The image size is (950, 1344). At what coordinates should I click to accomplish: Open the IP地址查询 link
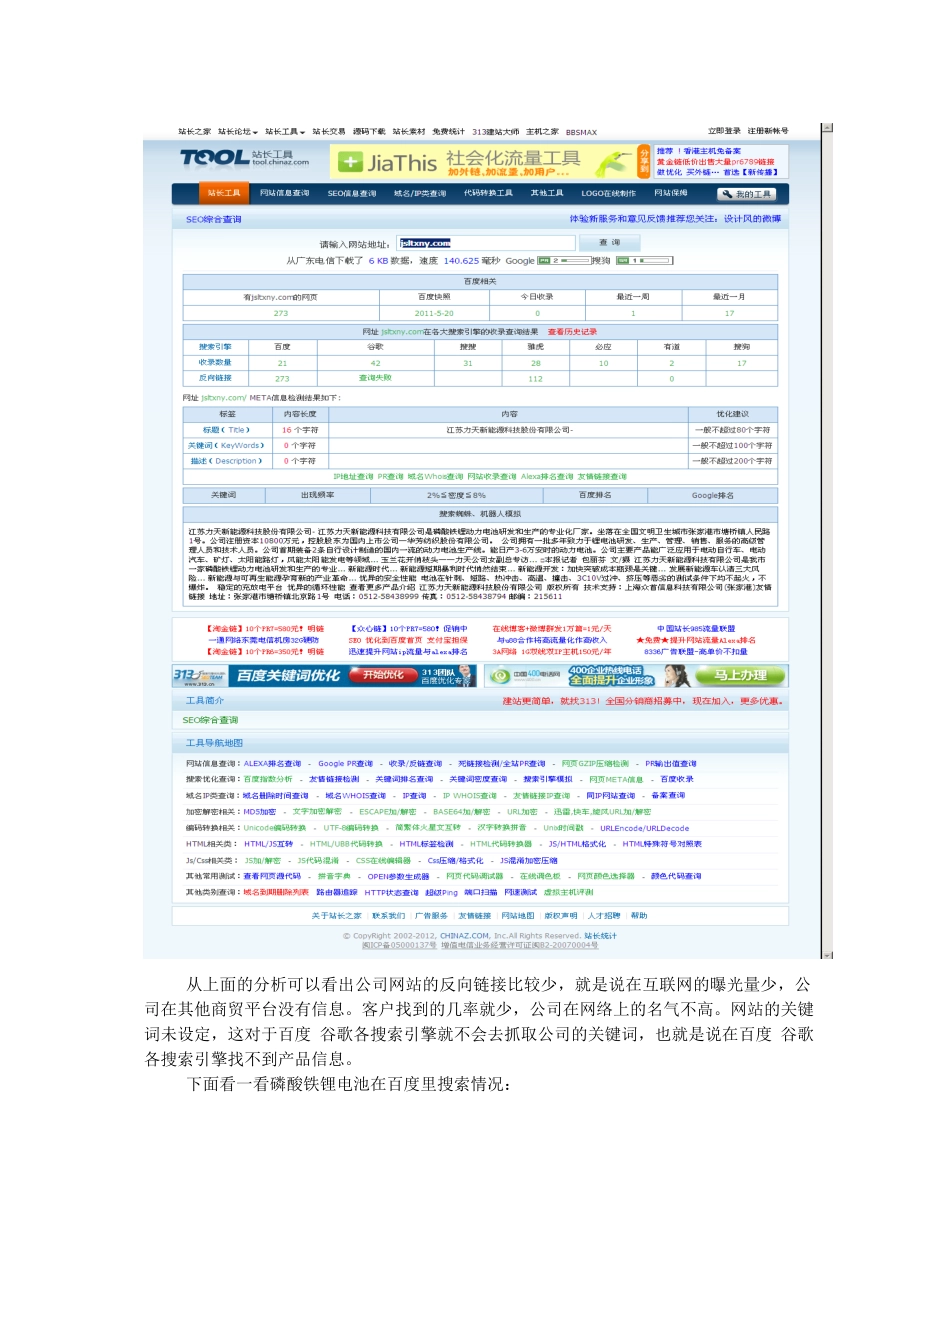tap(353, 477)
